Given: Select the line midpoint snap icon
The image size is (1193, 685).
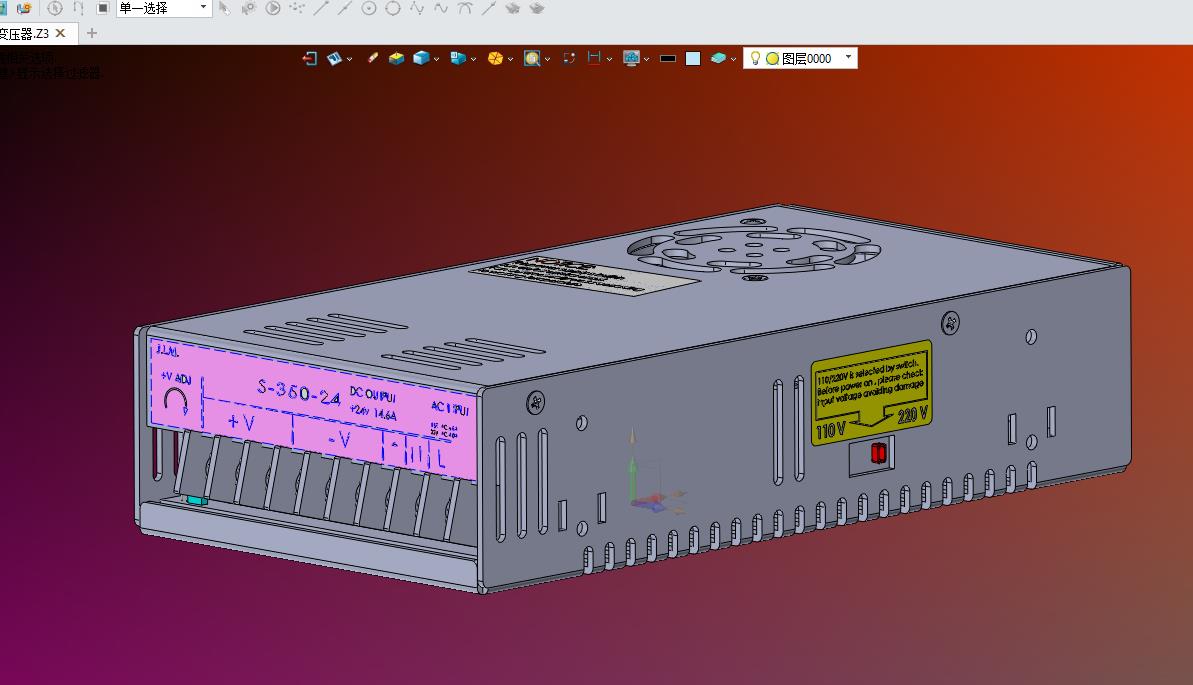Looking at the screenshot, I should pyautogui.click(x=345, y=8).
